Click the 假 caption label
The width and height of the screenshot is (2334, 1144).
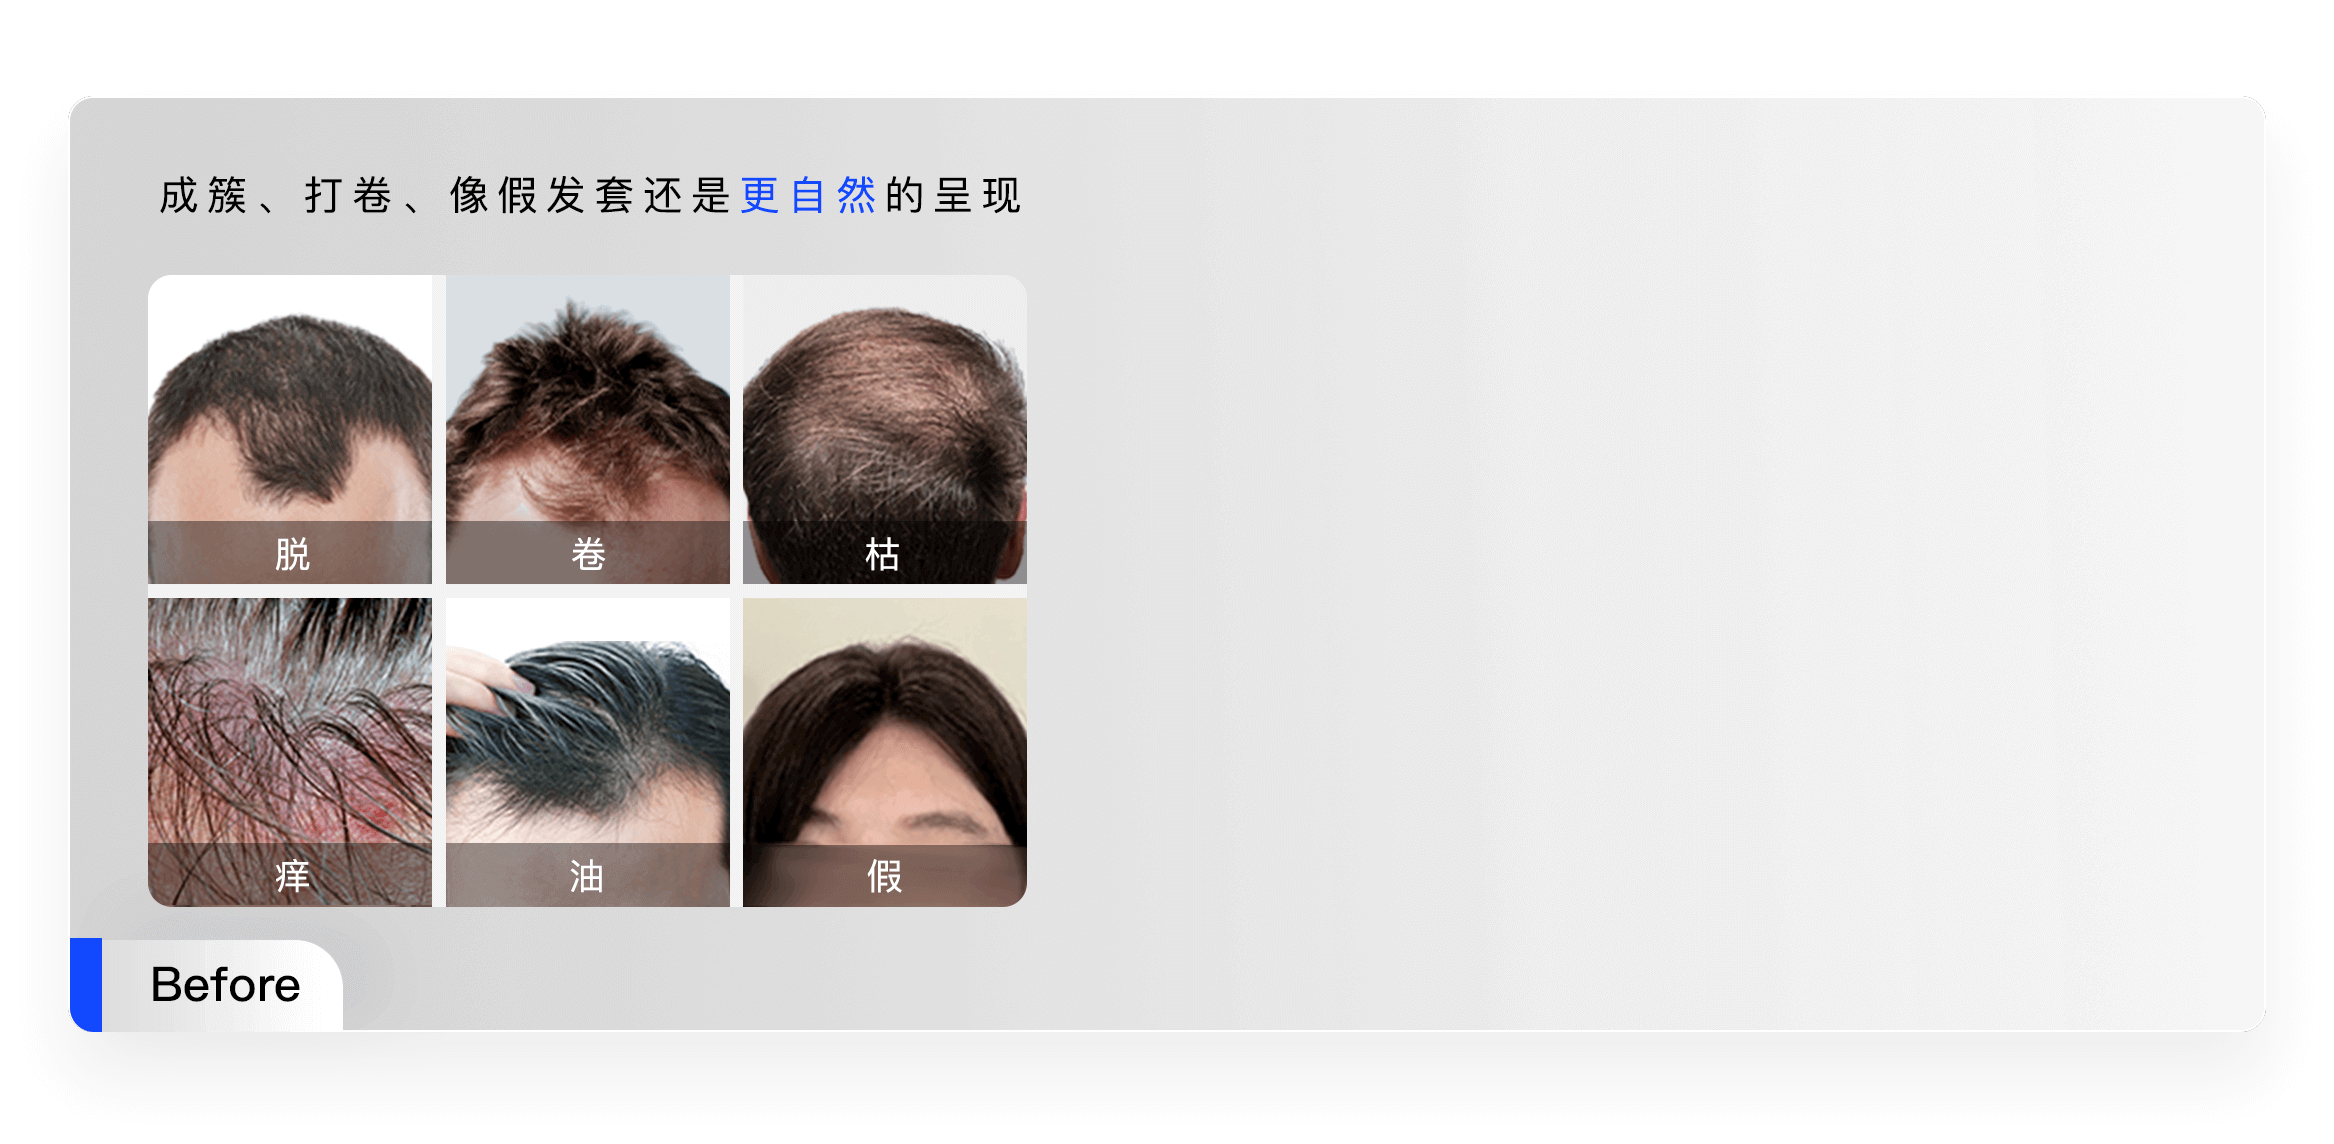coord(884,876)
